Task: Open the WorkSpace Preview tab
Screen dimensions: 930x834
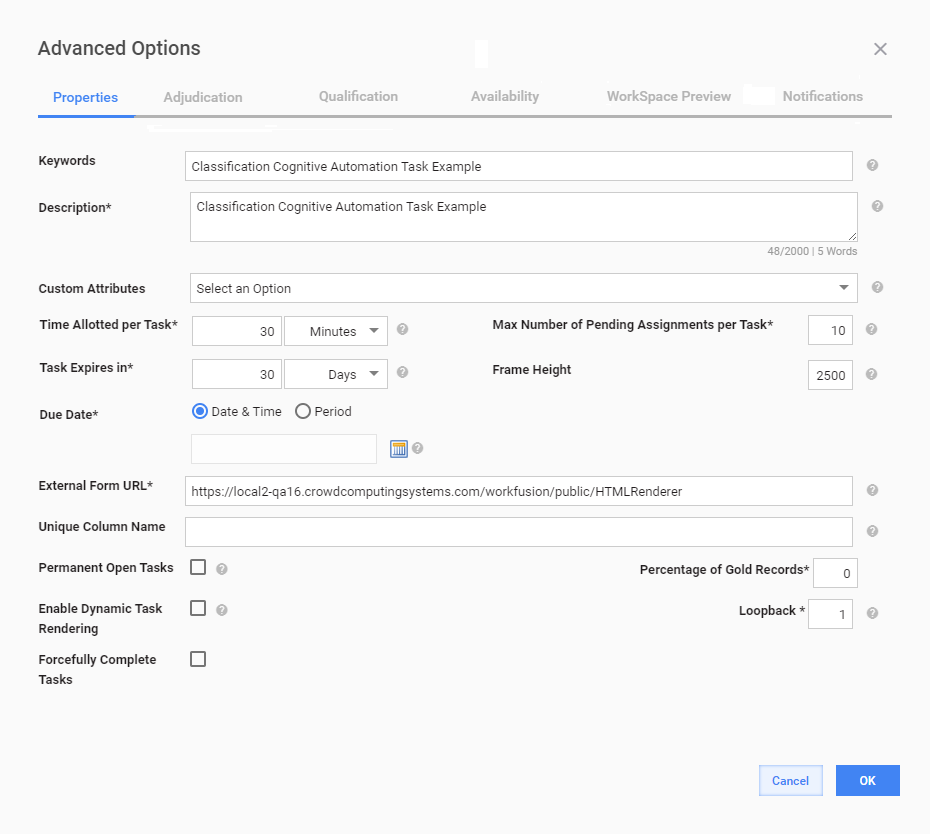Action: 668,96
